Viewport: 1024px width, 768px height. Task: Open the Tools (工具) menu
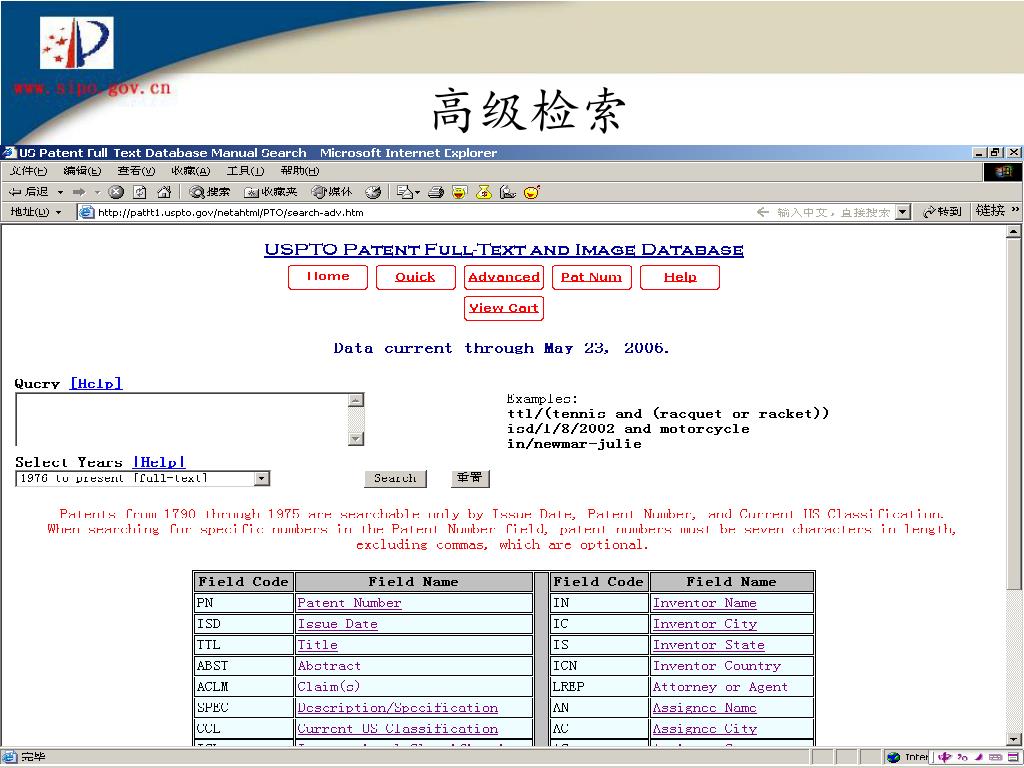pos(245,171)
